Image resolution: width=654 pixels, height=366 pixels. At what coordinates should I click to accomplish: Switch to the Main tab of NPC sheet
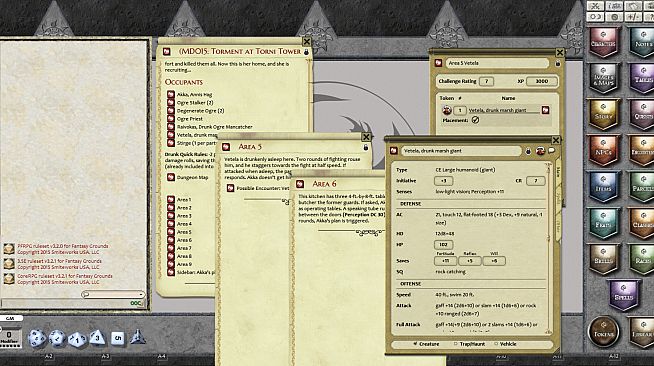[558, 172]
